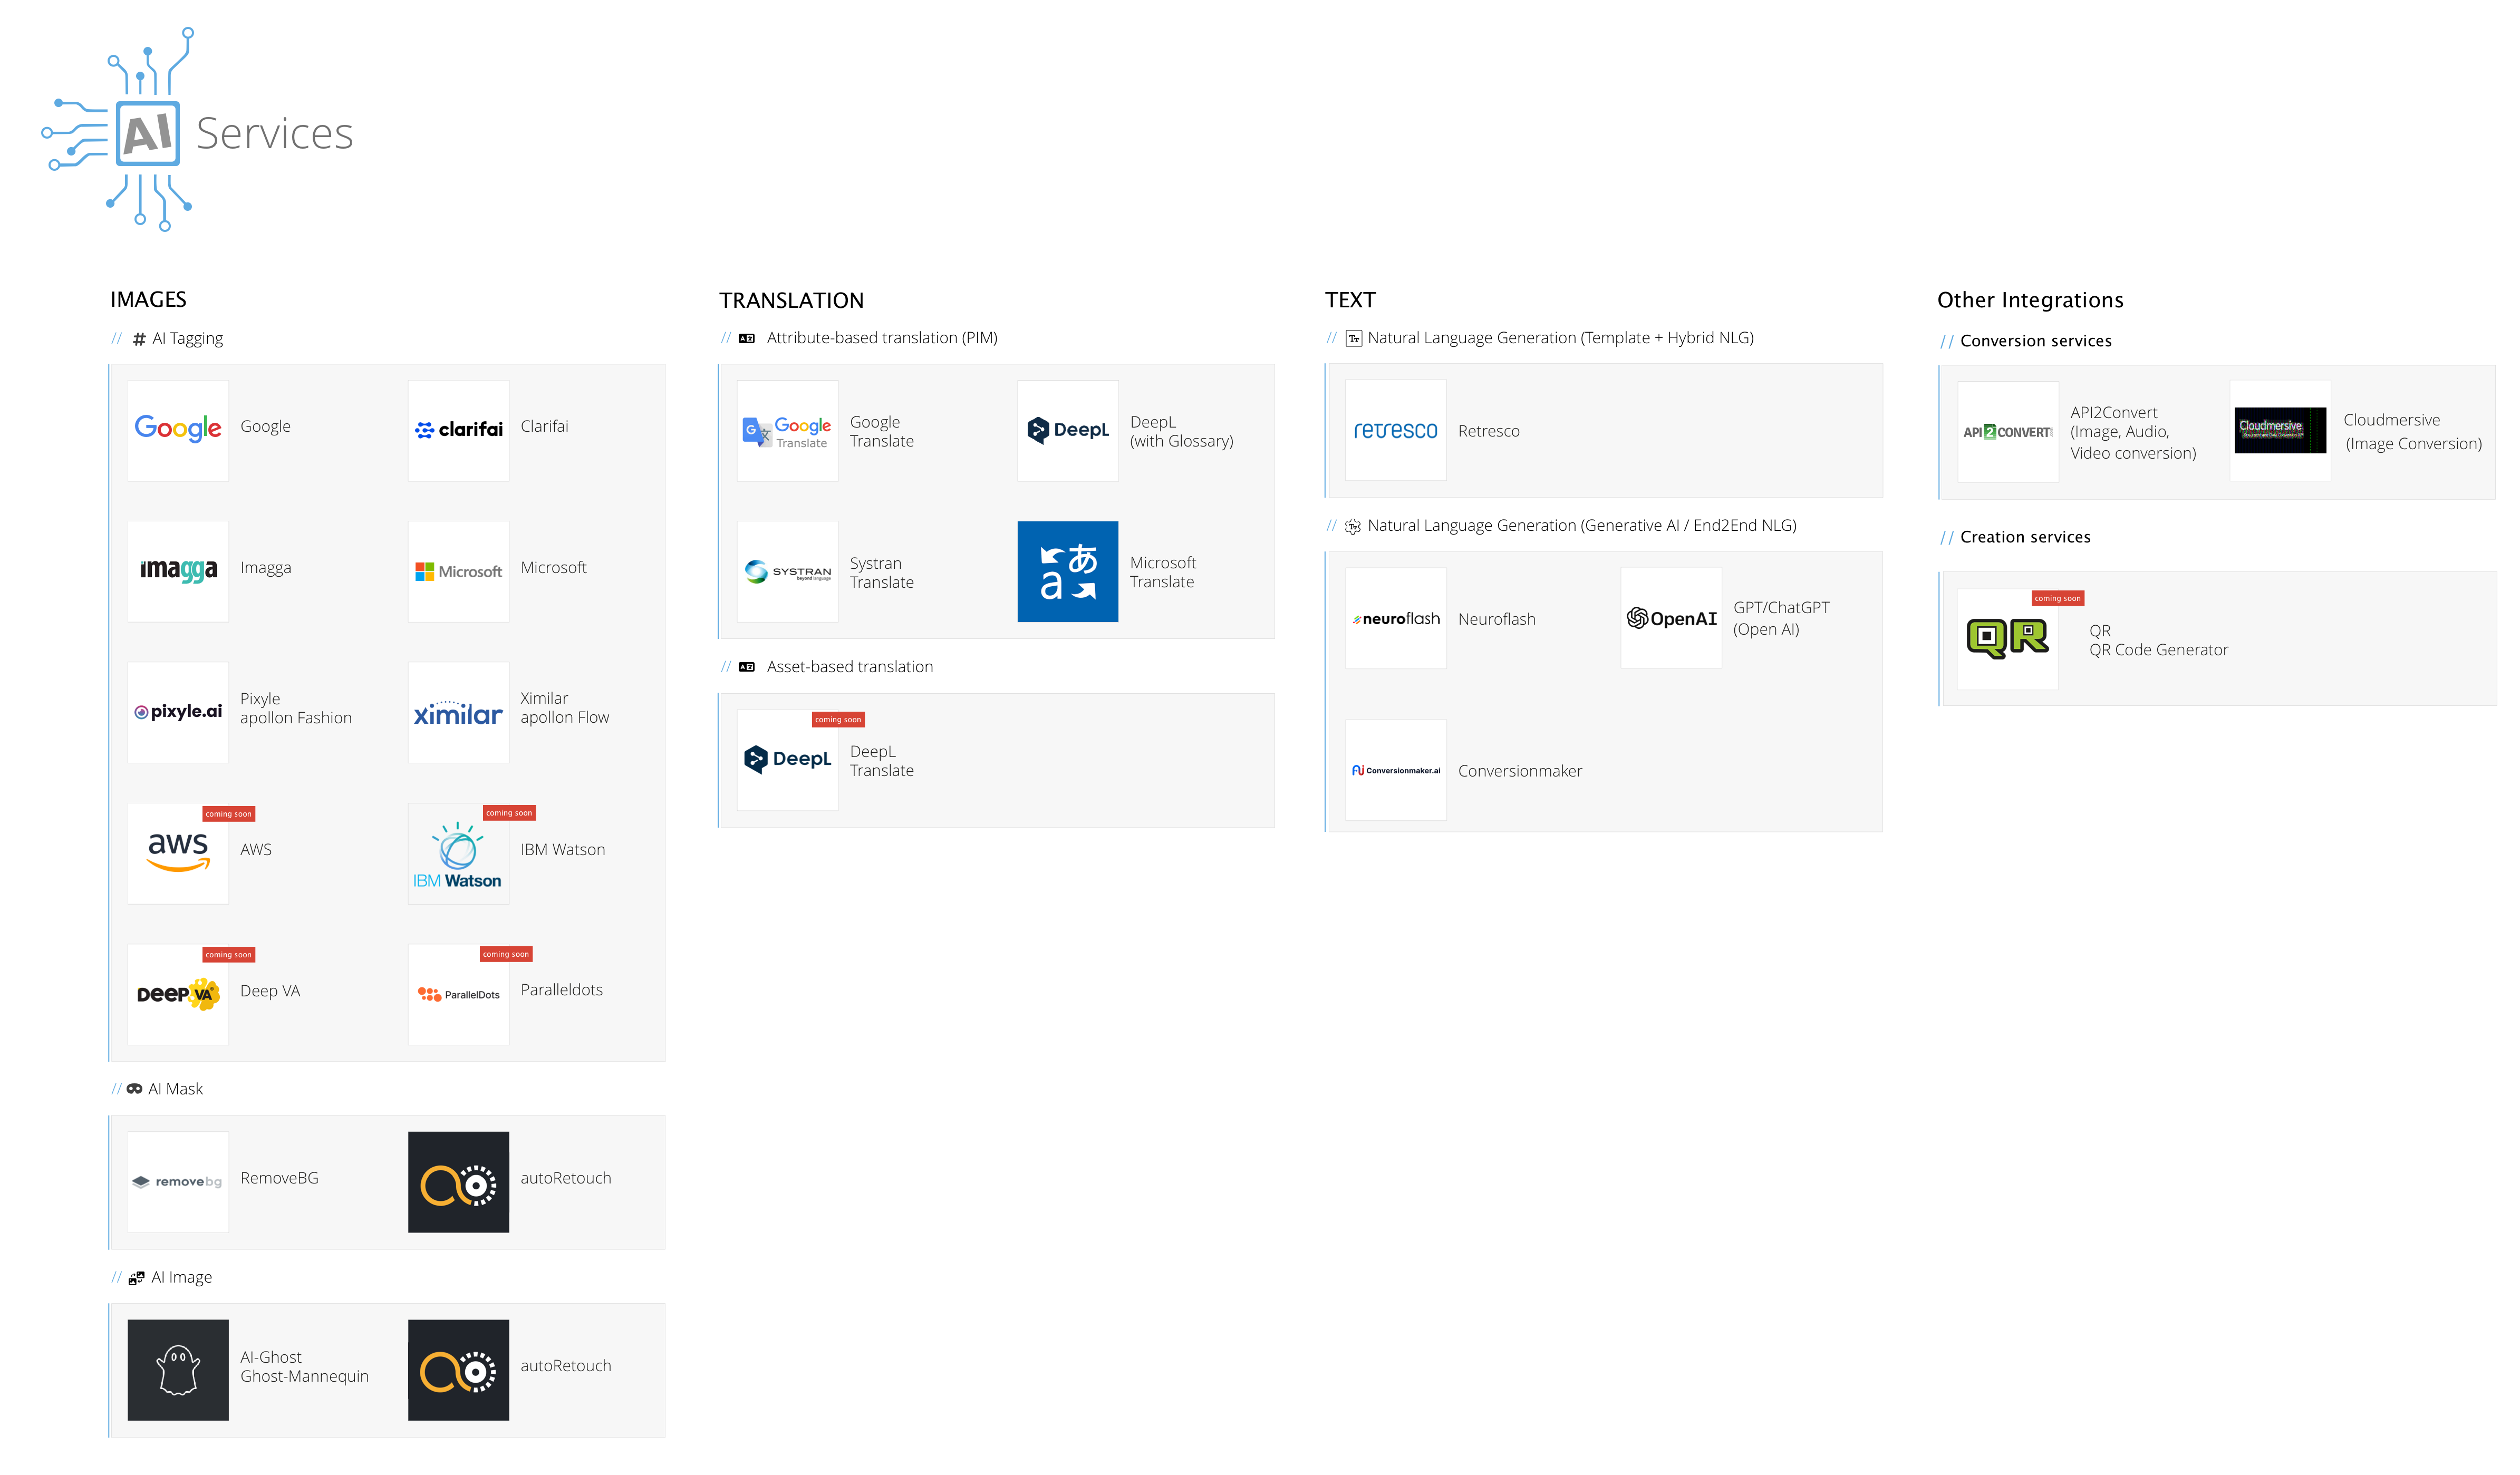Image resolution: width=2520 pixels, height=1475 pixels.
Task: Select the RemoveBG service under AI Mask
Action: tap(178, 1181)
